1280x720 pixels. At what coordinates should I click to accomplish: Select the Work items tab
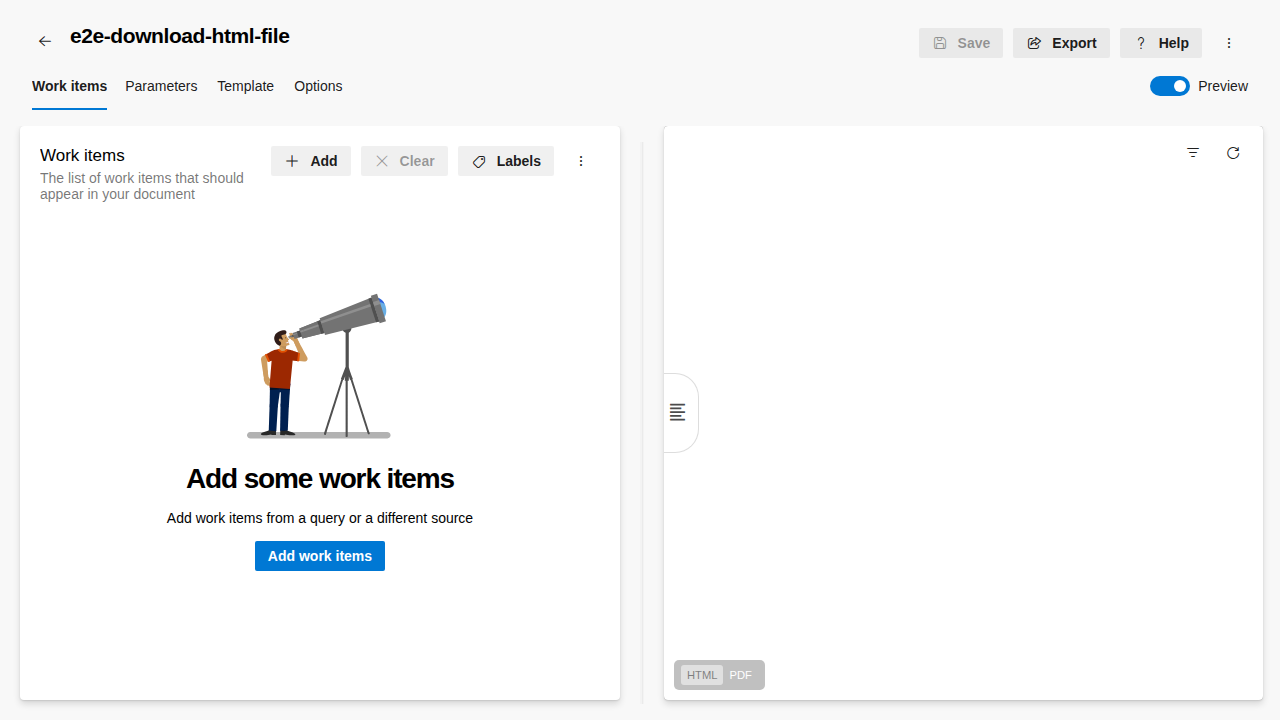click(x=69, y=86)
